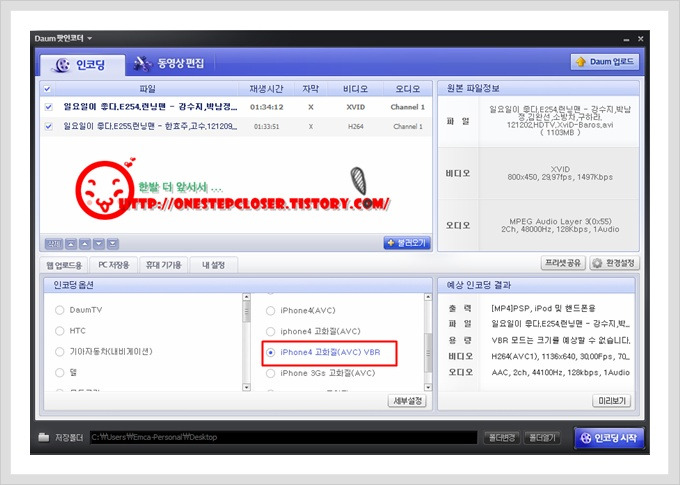Move selected file up one row

85,244
